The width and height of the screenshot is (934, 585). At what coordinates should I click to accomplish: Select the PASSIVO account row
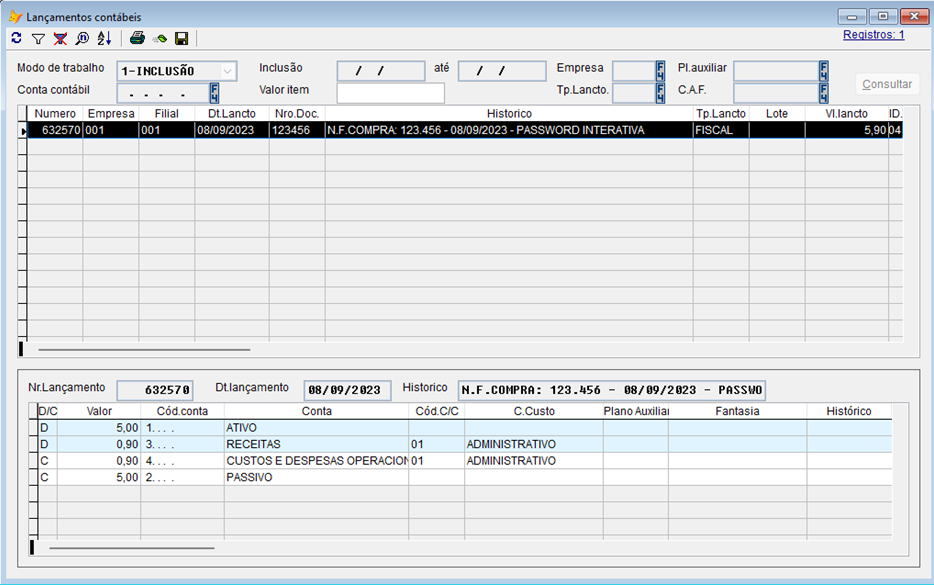click(315, 477)
